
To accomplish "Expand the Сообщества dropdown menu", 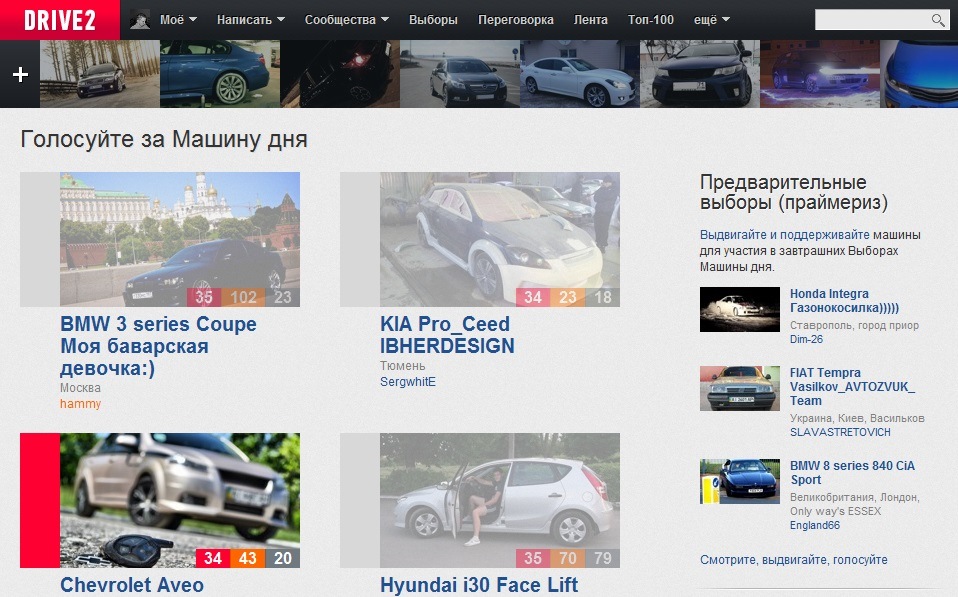I will [346, 20].
